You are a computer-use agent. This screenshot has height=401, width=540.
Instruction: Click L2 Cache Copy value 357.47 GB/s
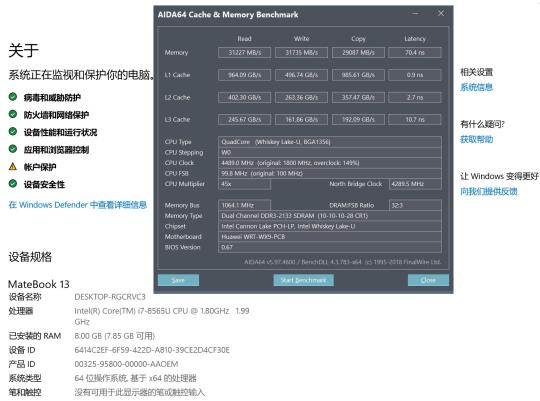click(358, 97)
